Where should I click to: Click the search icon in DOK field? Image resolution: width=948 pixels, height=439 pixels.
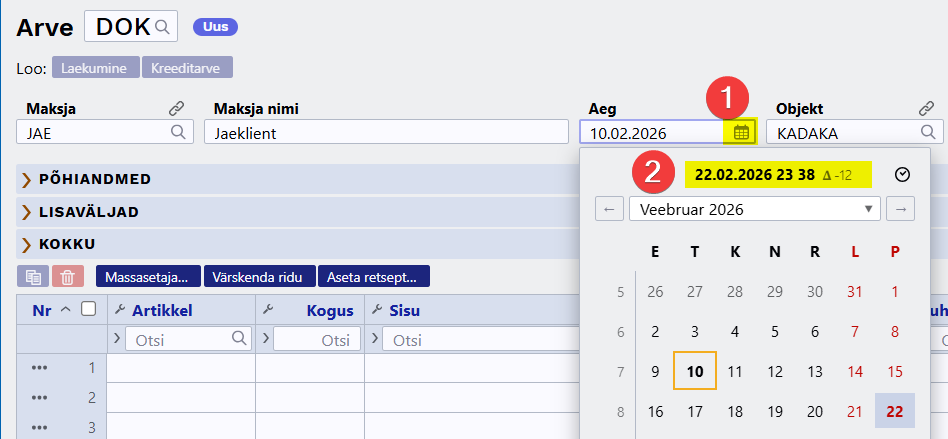pyautogui.click(x=162, y=27)
